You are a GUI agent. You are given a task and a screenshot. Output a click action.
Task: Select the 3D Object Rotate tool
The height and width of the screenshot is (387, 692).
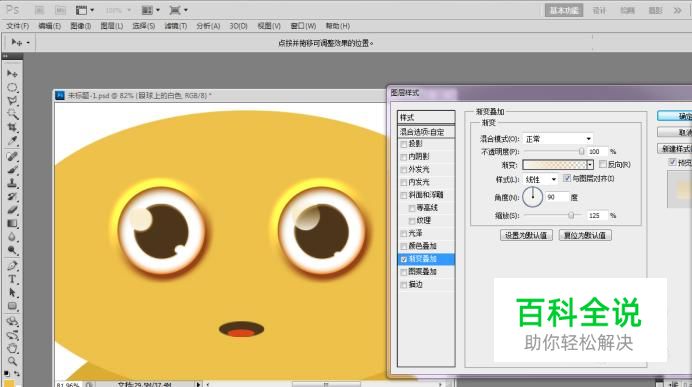tap(12, 321)
